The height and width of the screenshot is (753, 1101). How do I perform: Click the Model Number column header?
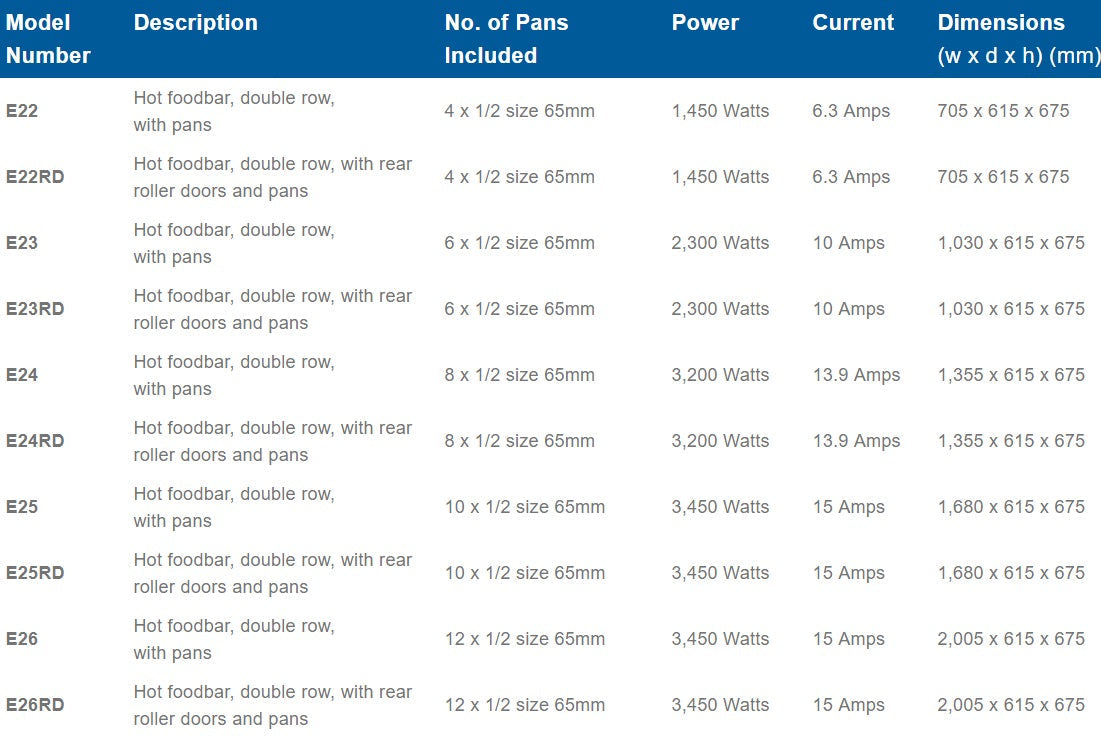48,39
